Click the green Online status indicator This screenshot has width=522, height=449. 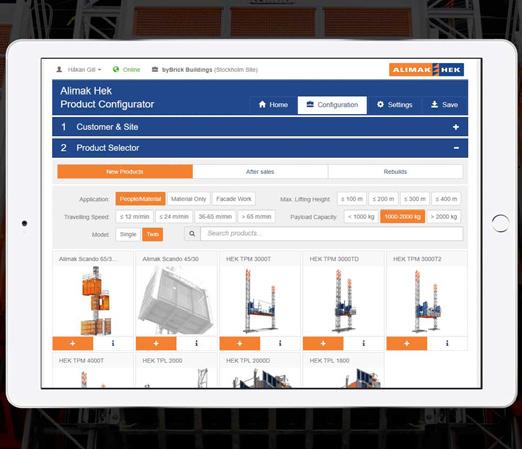coord(126,70)
